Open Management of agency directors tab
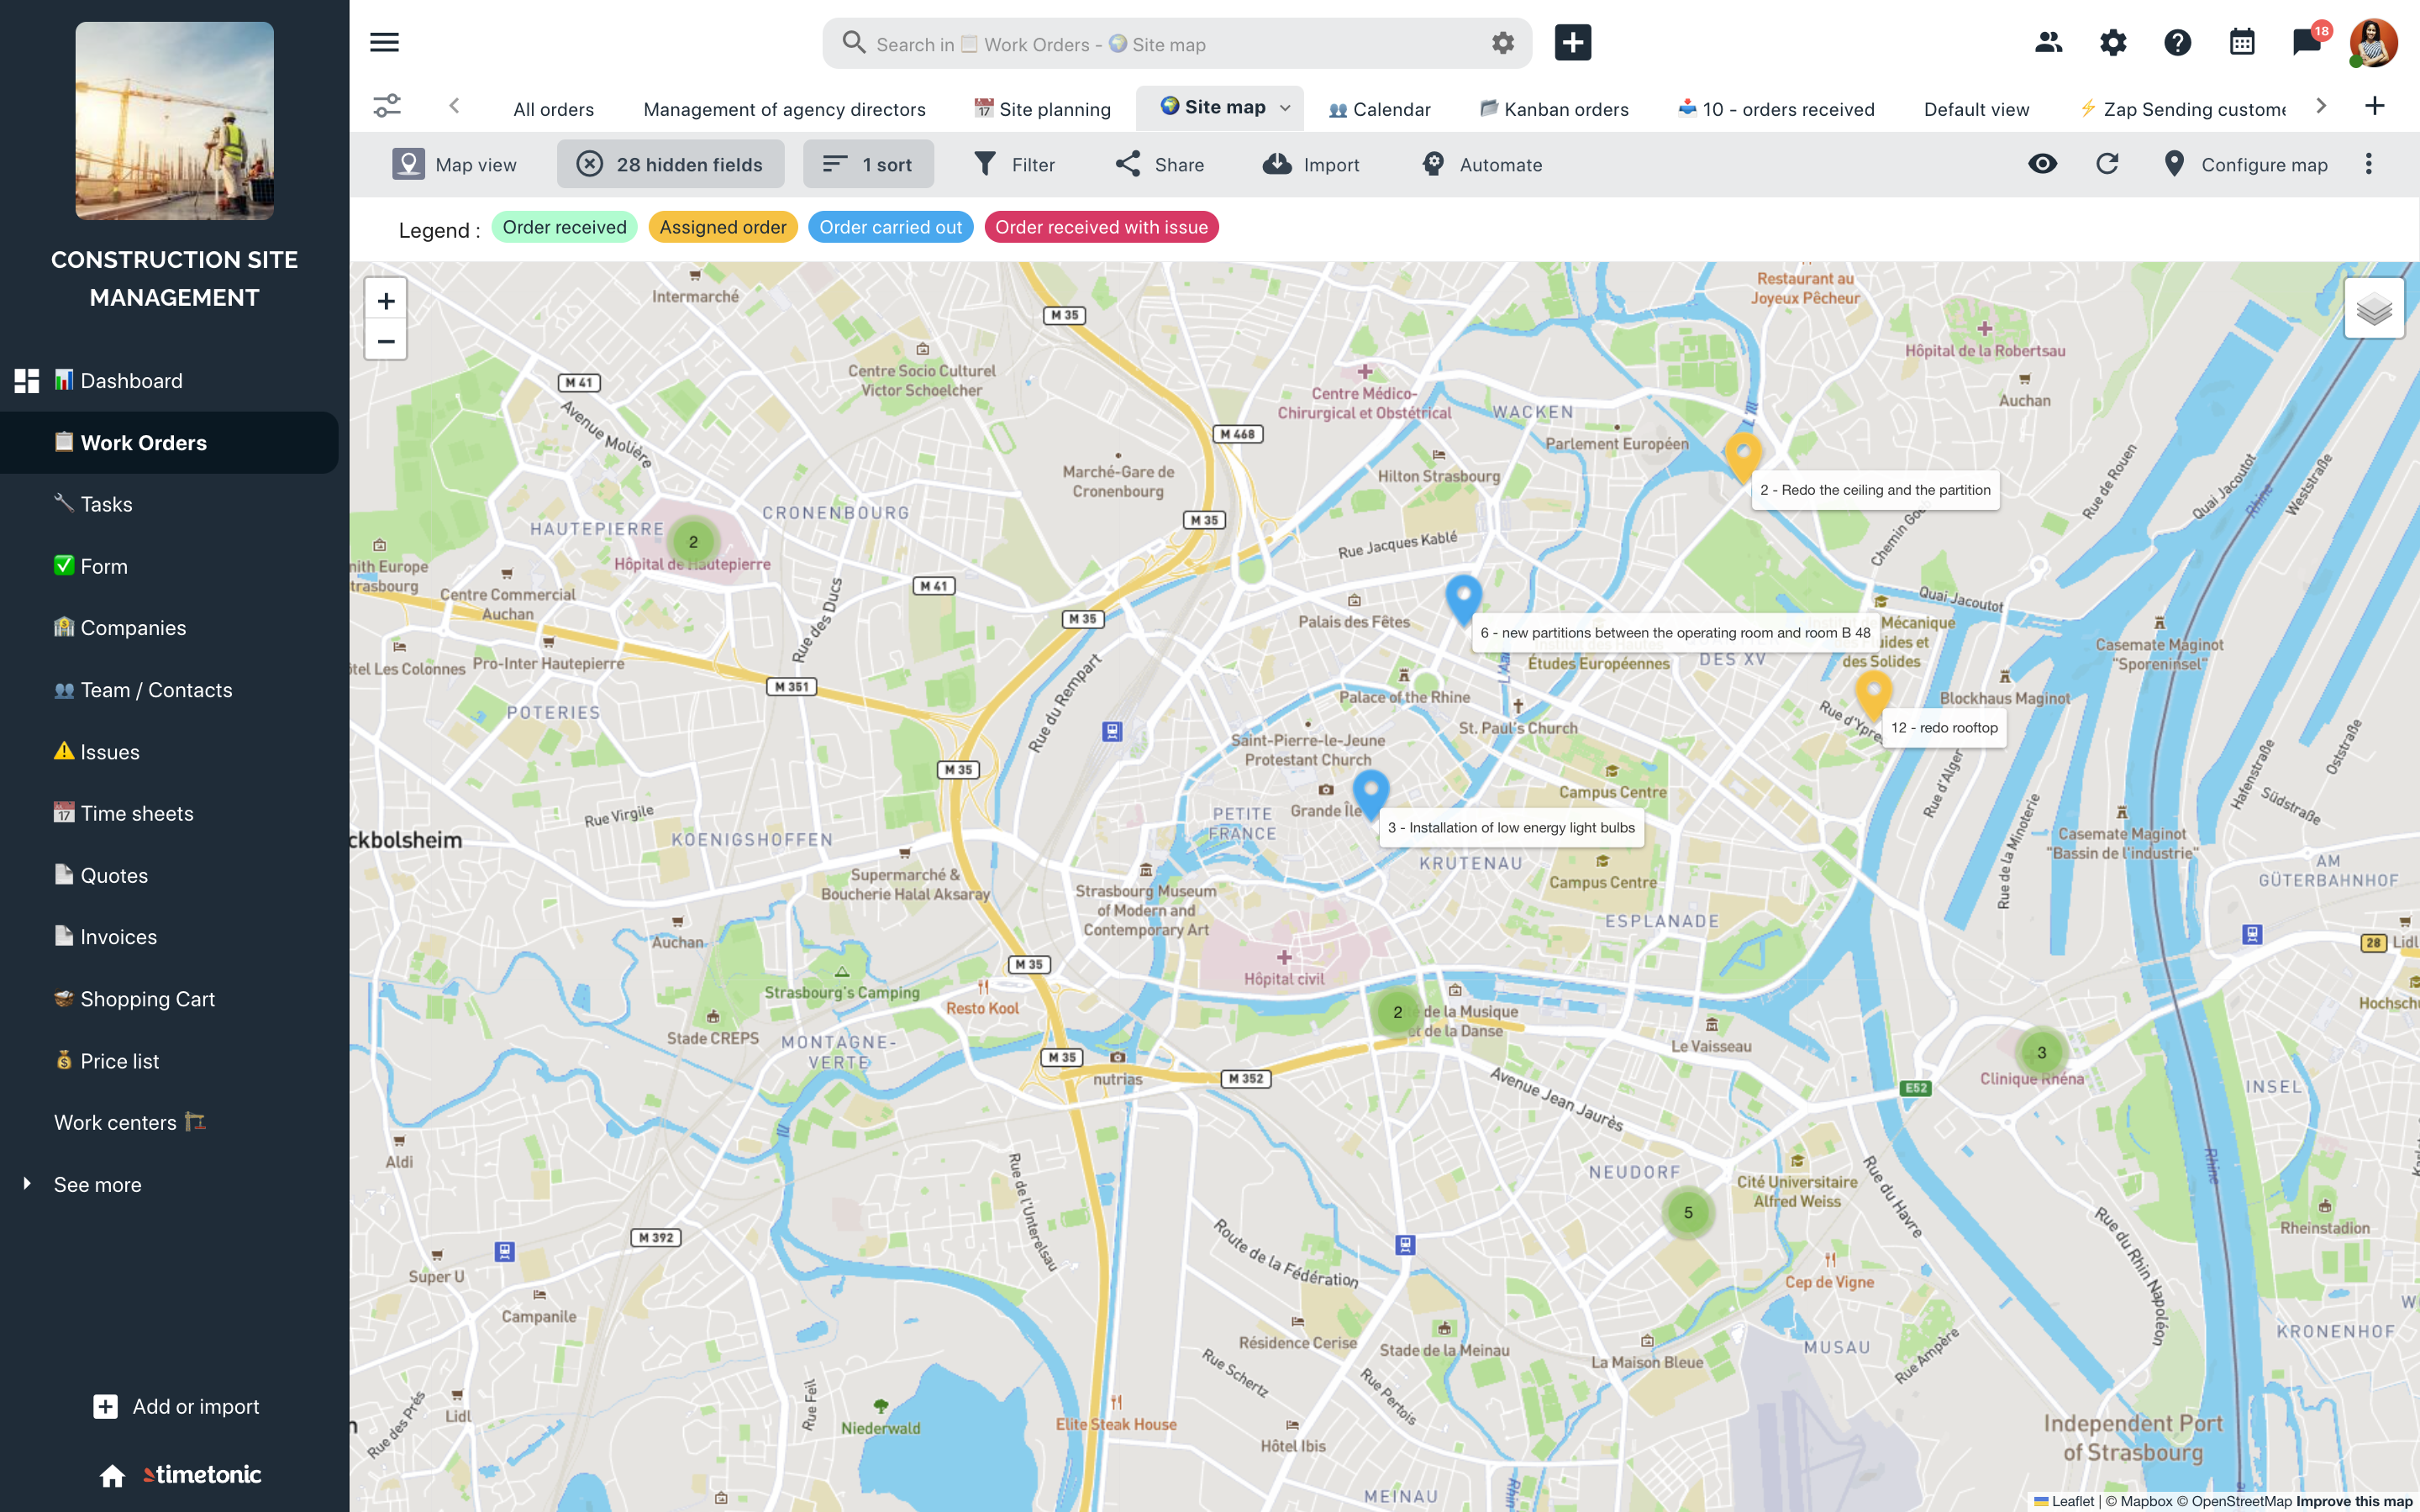The image size is (2420, 1512). pyautogui.click(x=784, y=109)
